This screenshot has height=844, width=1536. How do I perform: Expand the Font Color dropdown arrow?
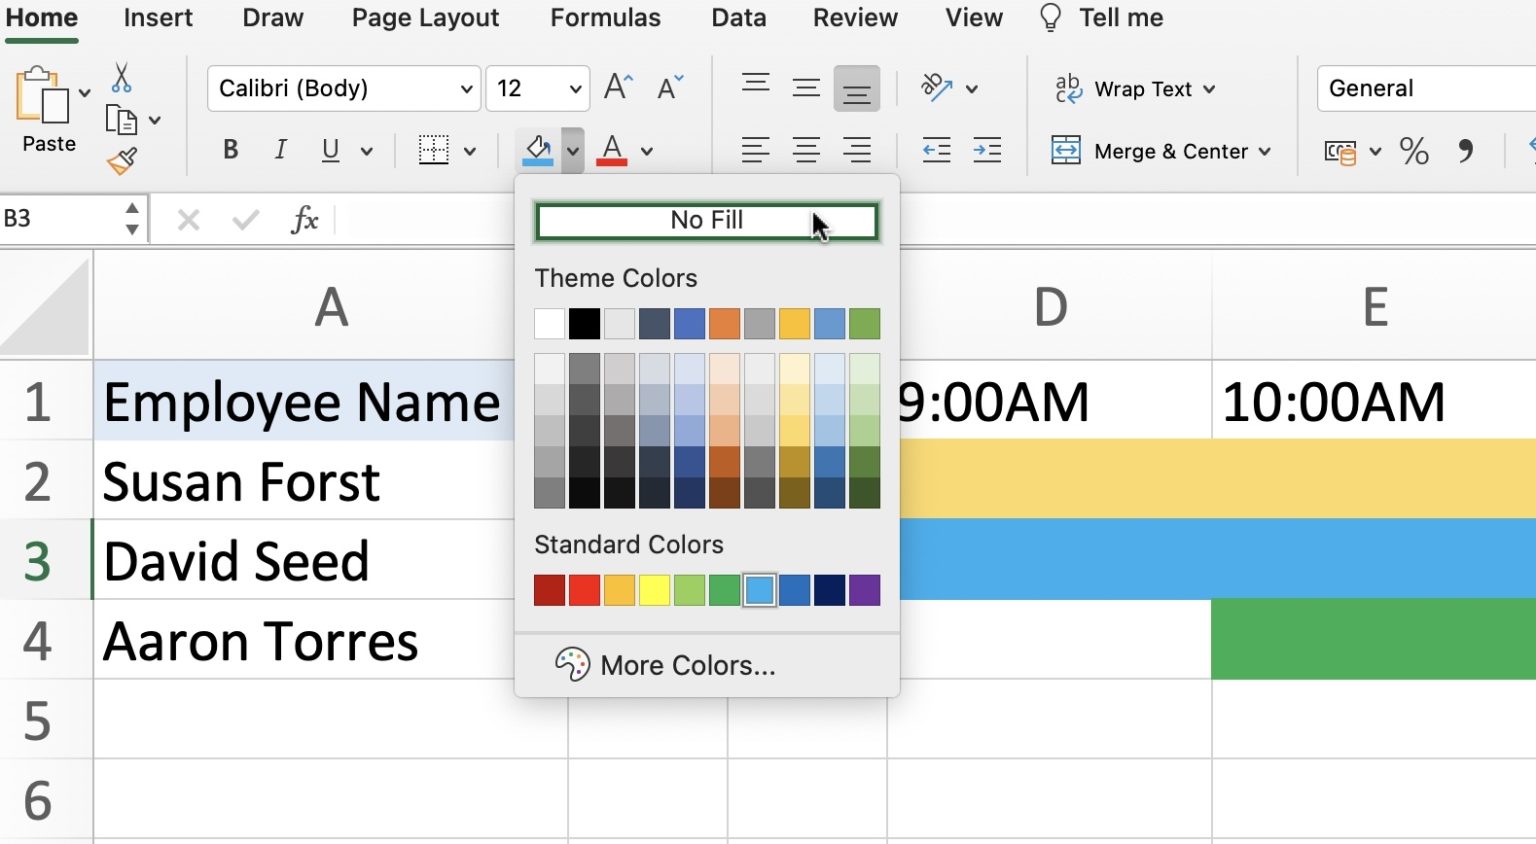[647, 150]
